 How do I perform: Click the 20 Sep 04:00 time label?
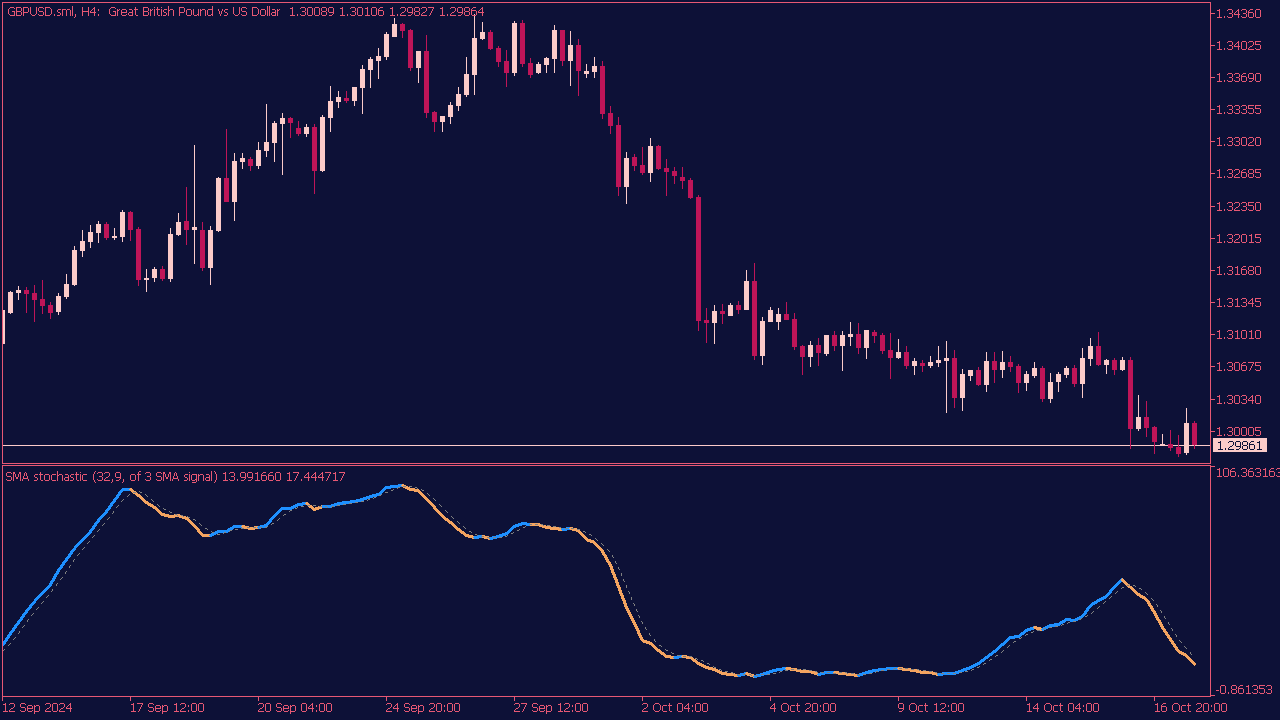click(x=295, y=708)
